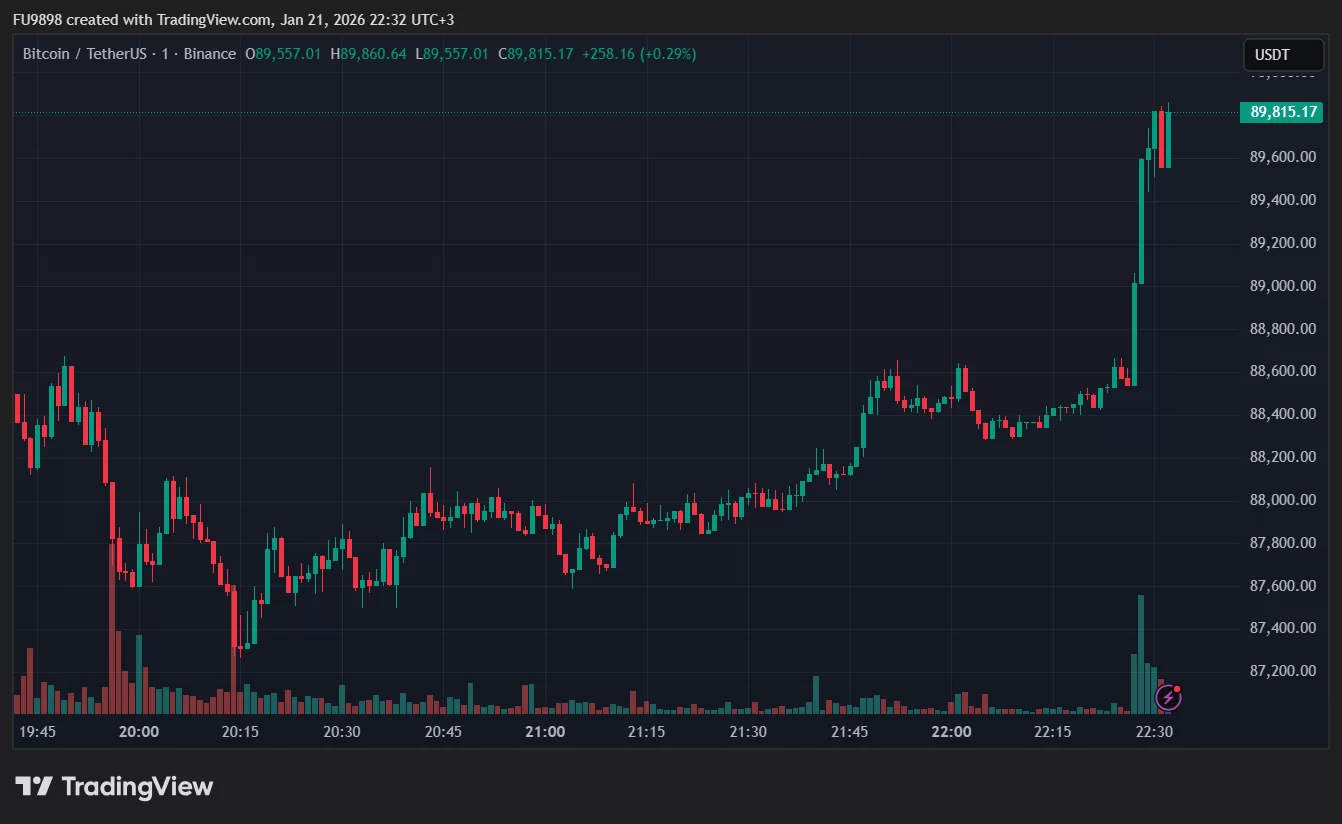
Task: Click the TradingView logo icon at bottom
Action: tap(34, 787)
